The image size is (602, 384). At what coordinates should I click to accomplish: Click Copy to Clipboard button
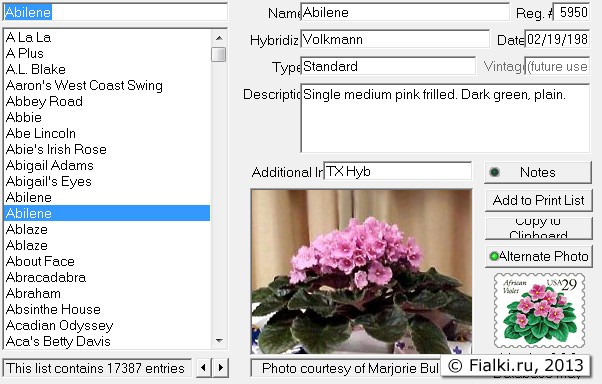(538, 228)
